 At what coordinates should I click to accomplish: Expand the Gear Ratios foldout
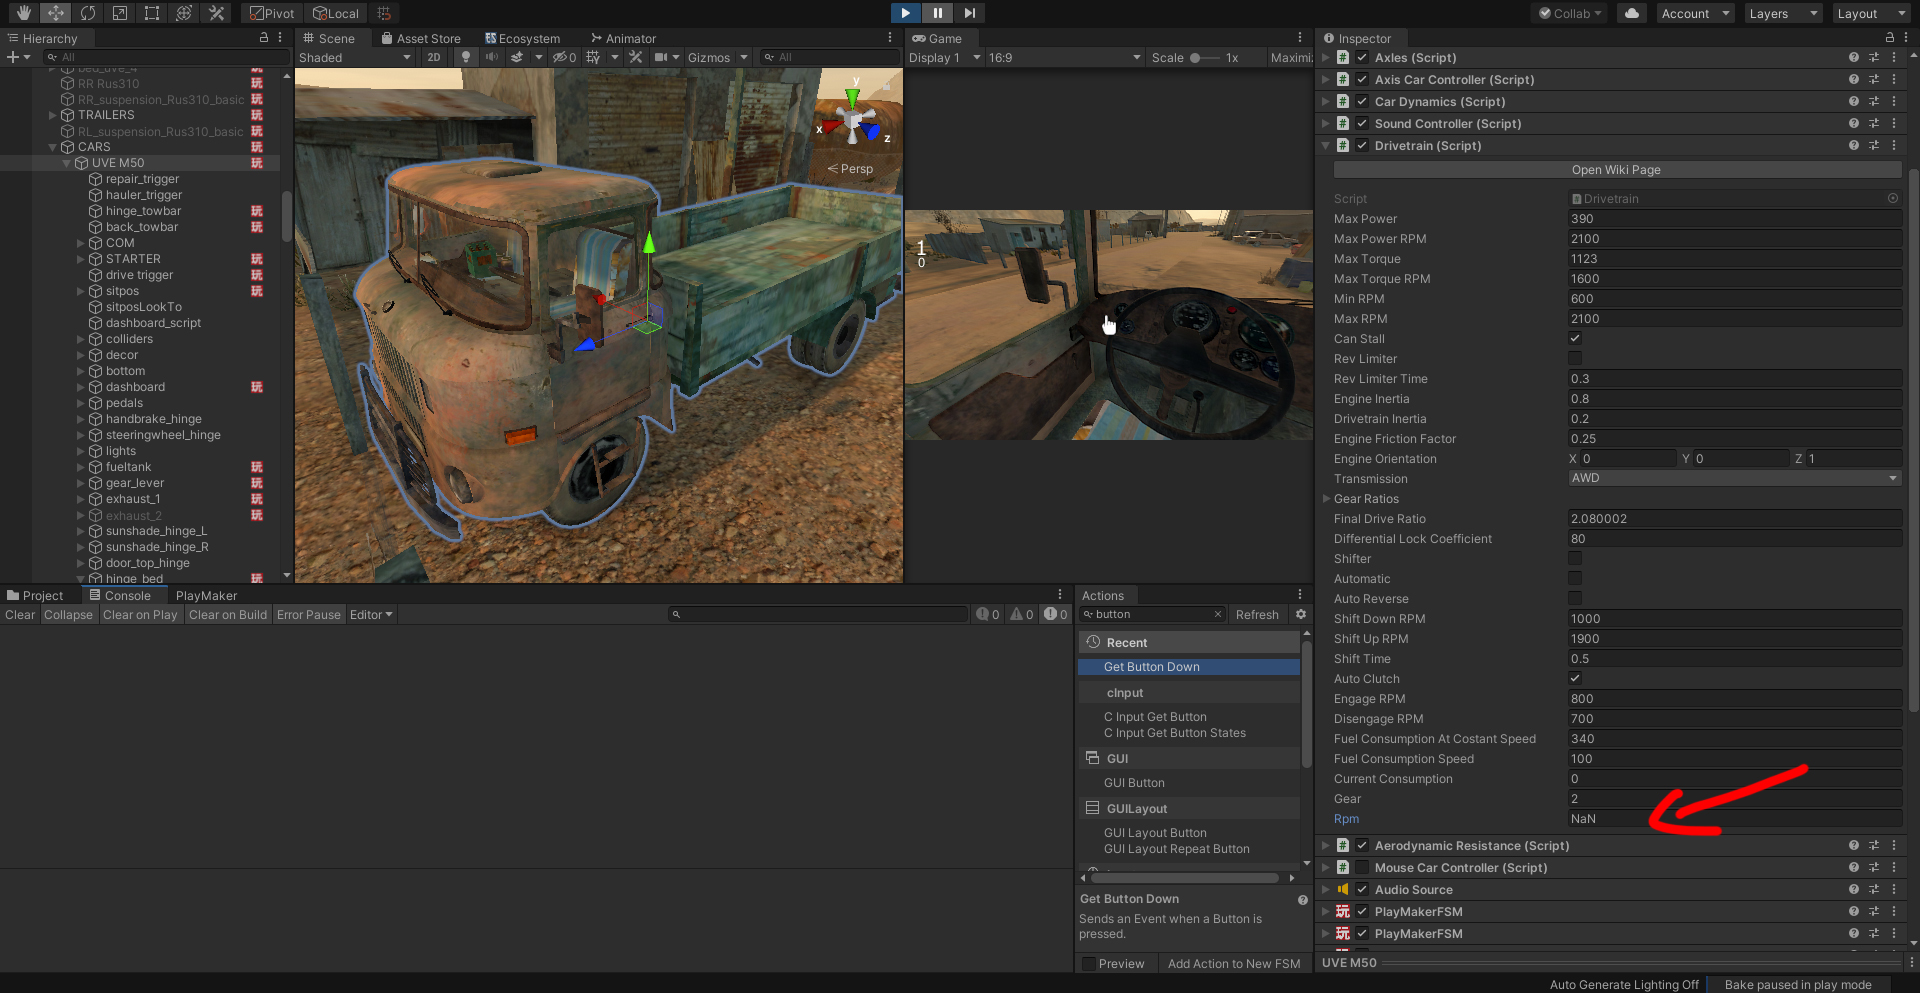pyautogui.click(x=1327, y=498)
